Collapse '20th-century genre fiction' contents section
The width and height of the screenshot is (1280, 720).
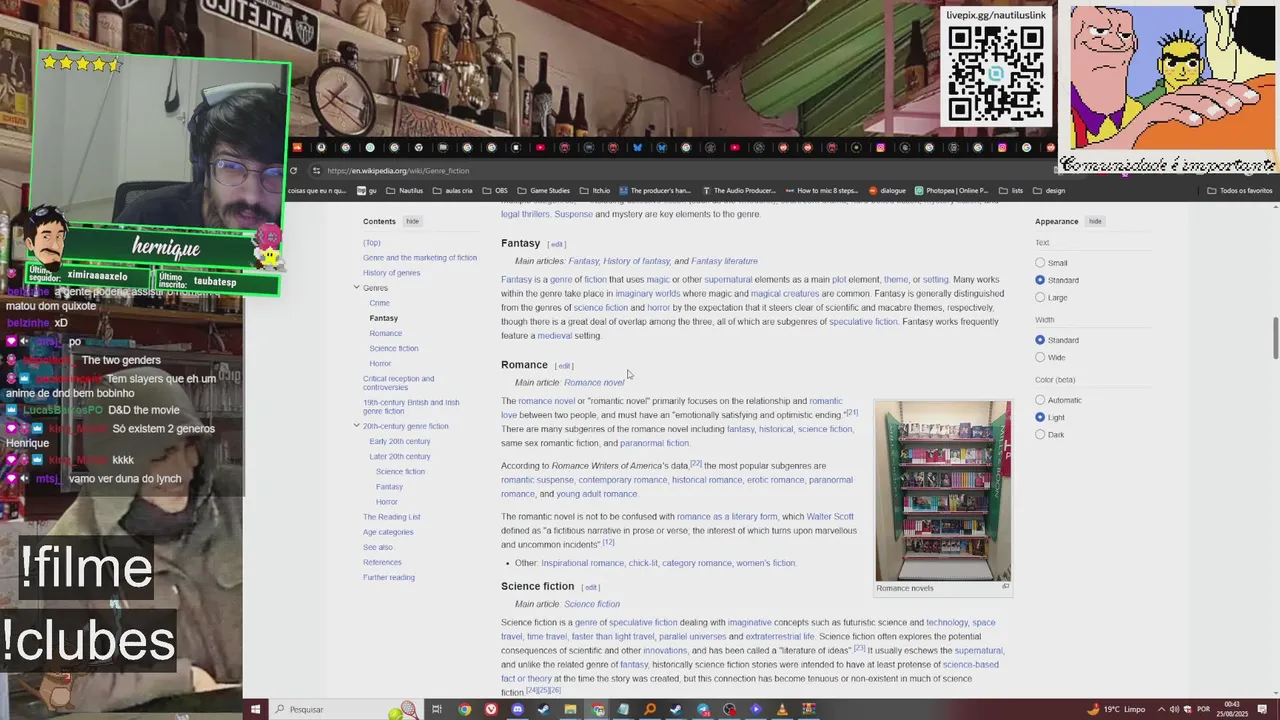click(x=356, y=426)
